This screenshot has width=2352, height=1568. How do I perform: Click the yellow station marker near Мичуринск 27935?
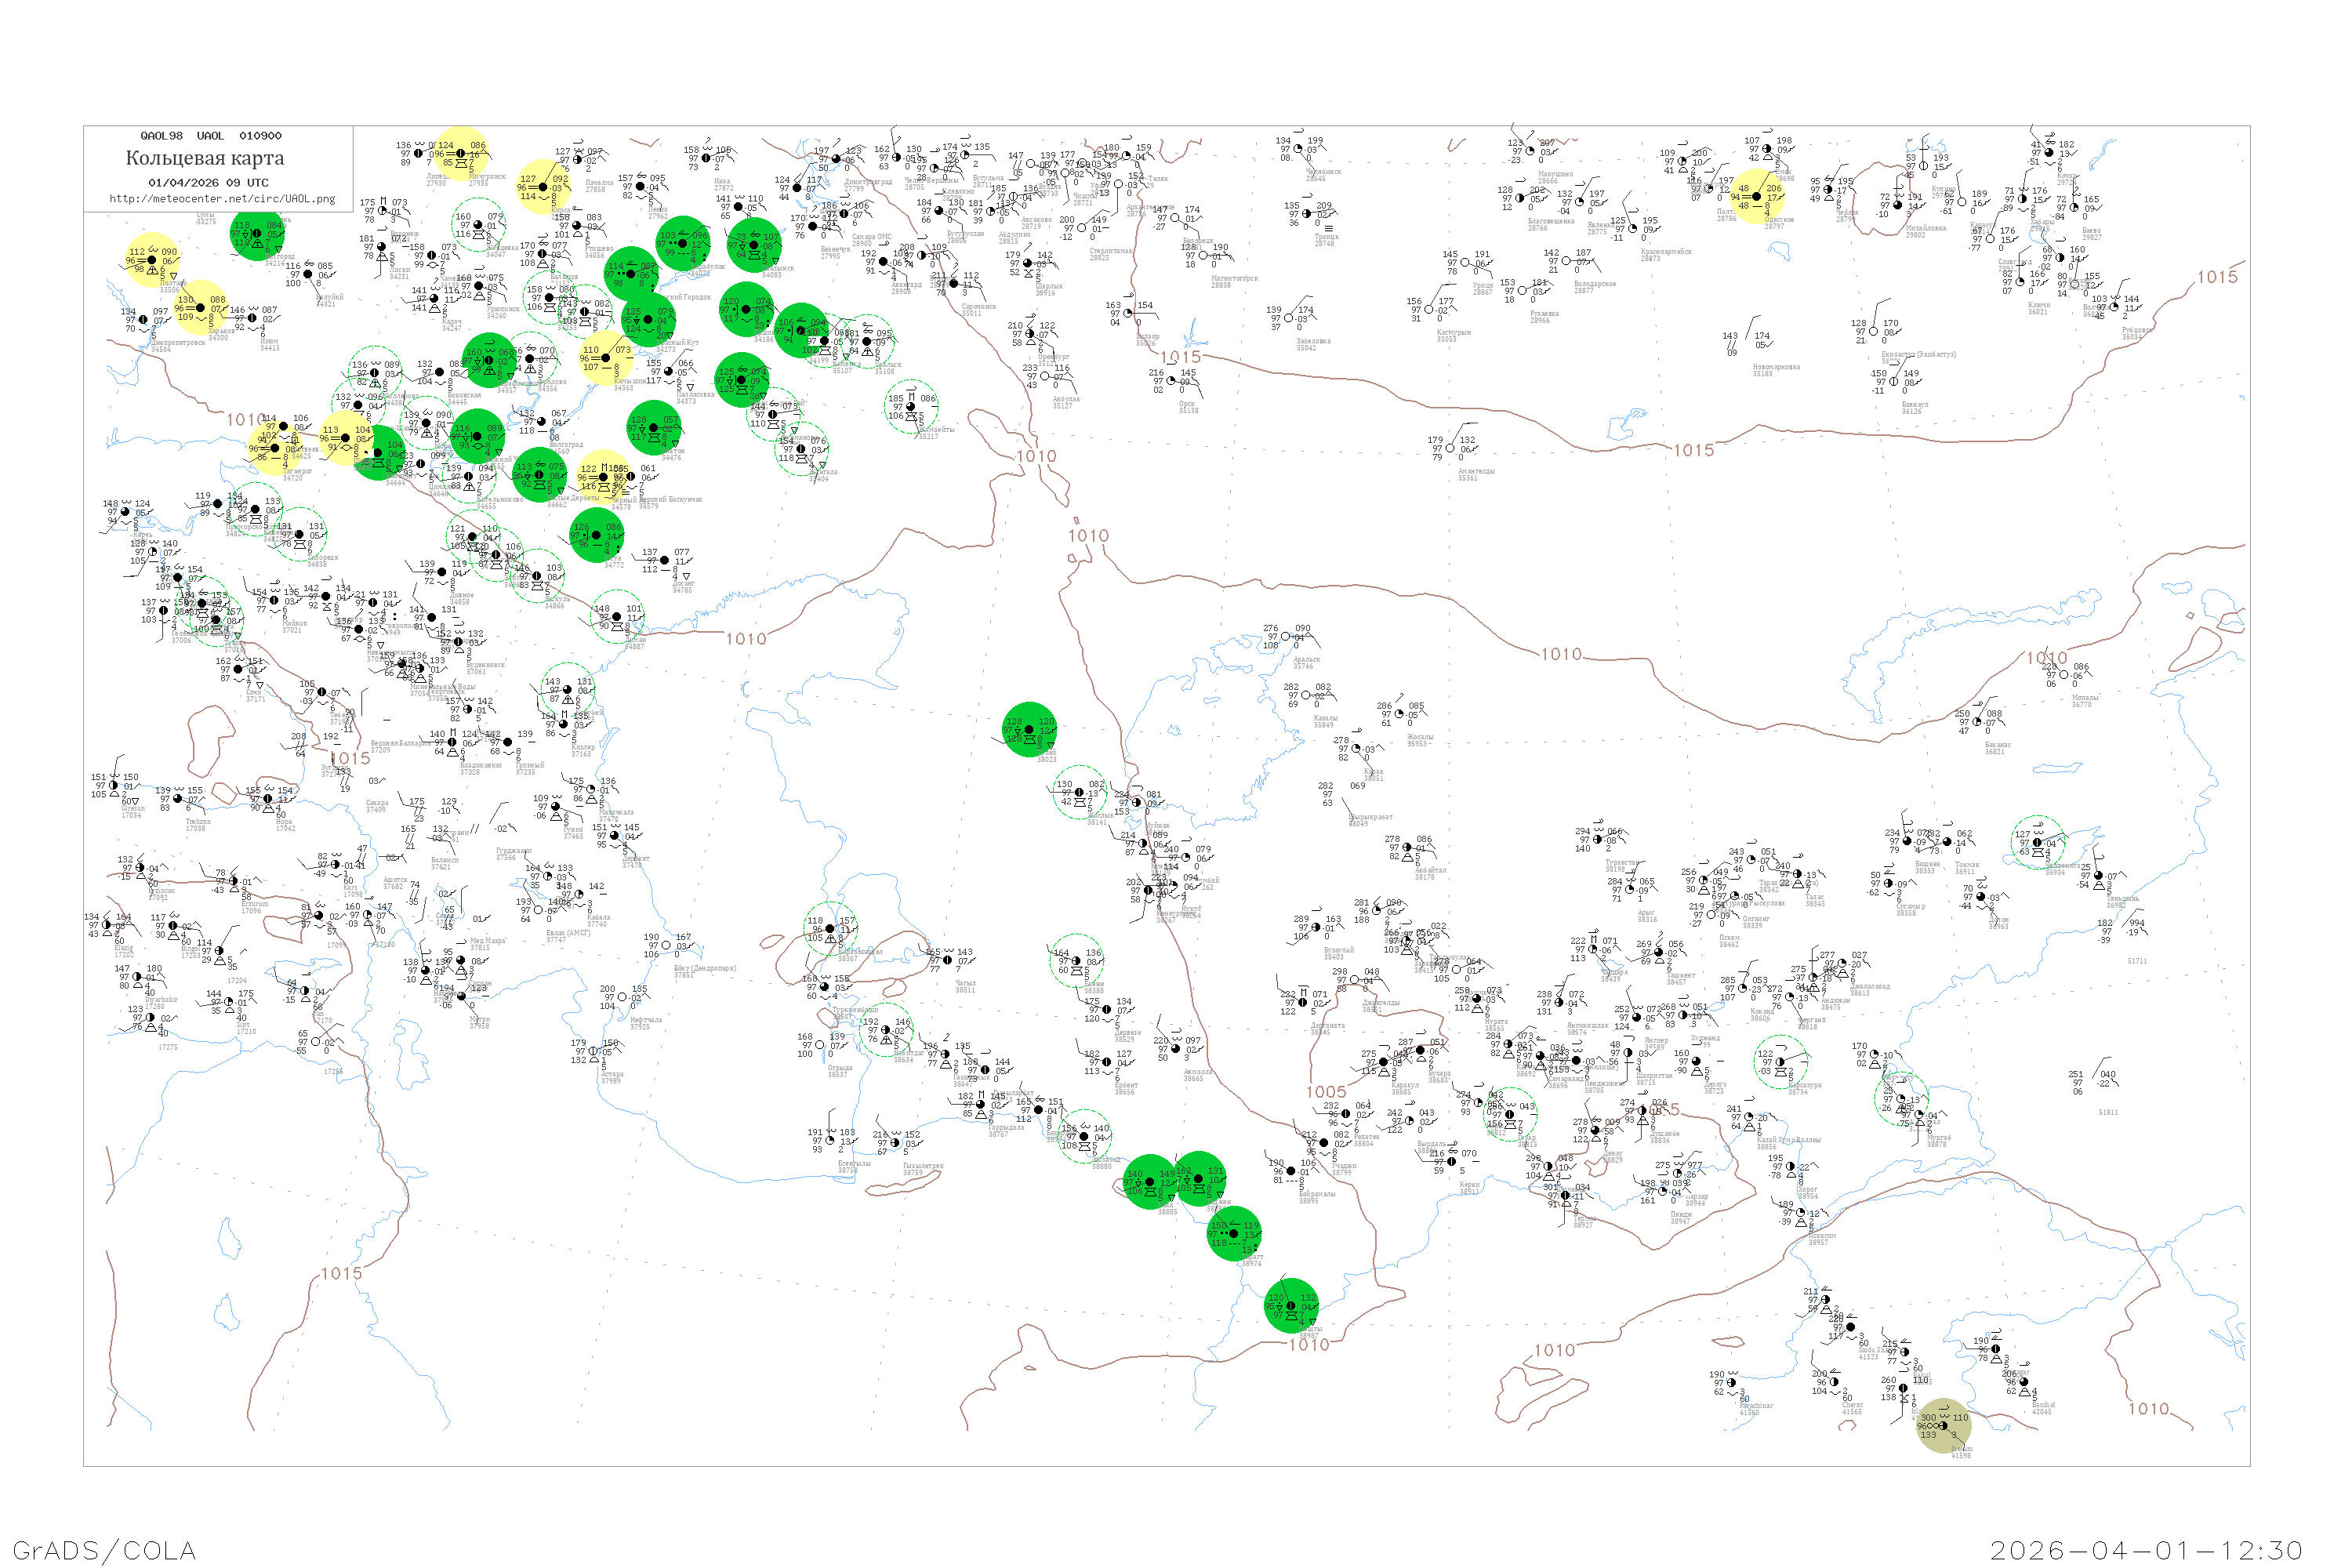461,154
